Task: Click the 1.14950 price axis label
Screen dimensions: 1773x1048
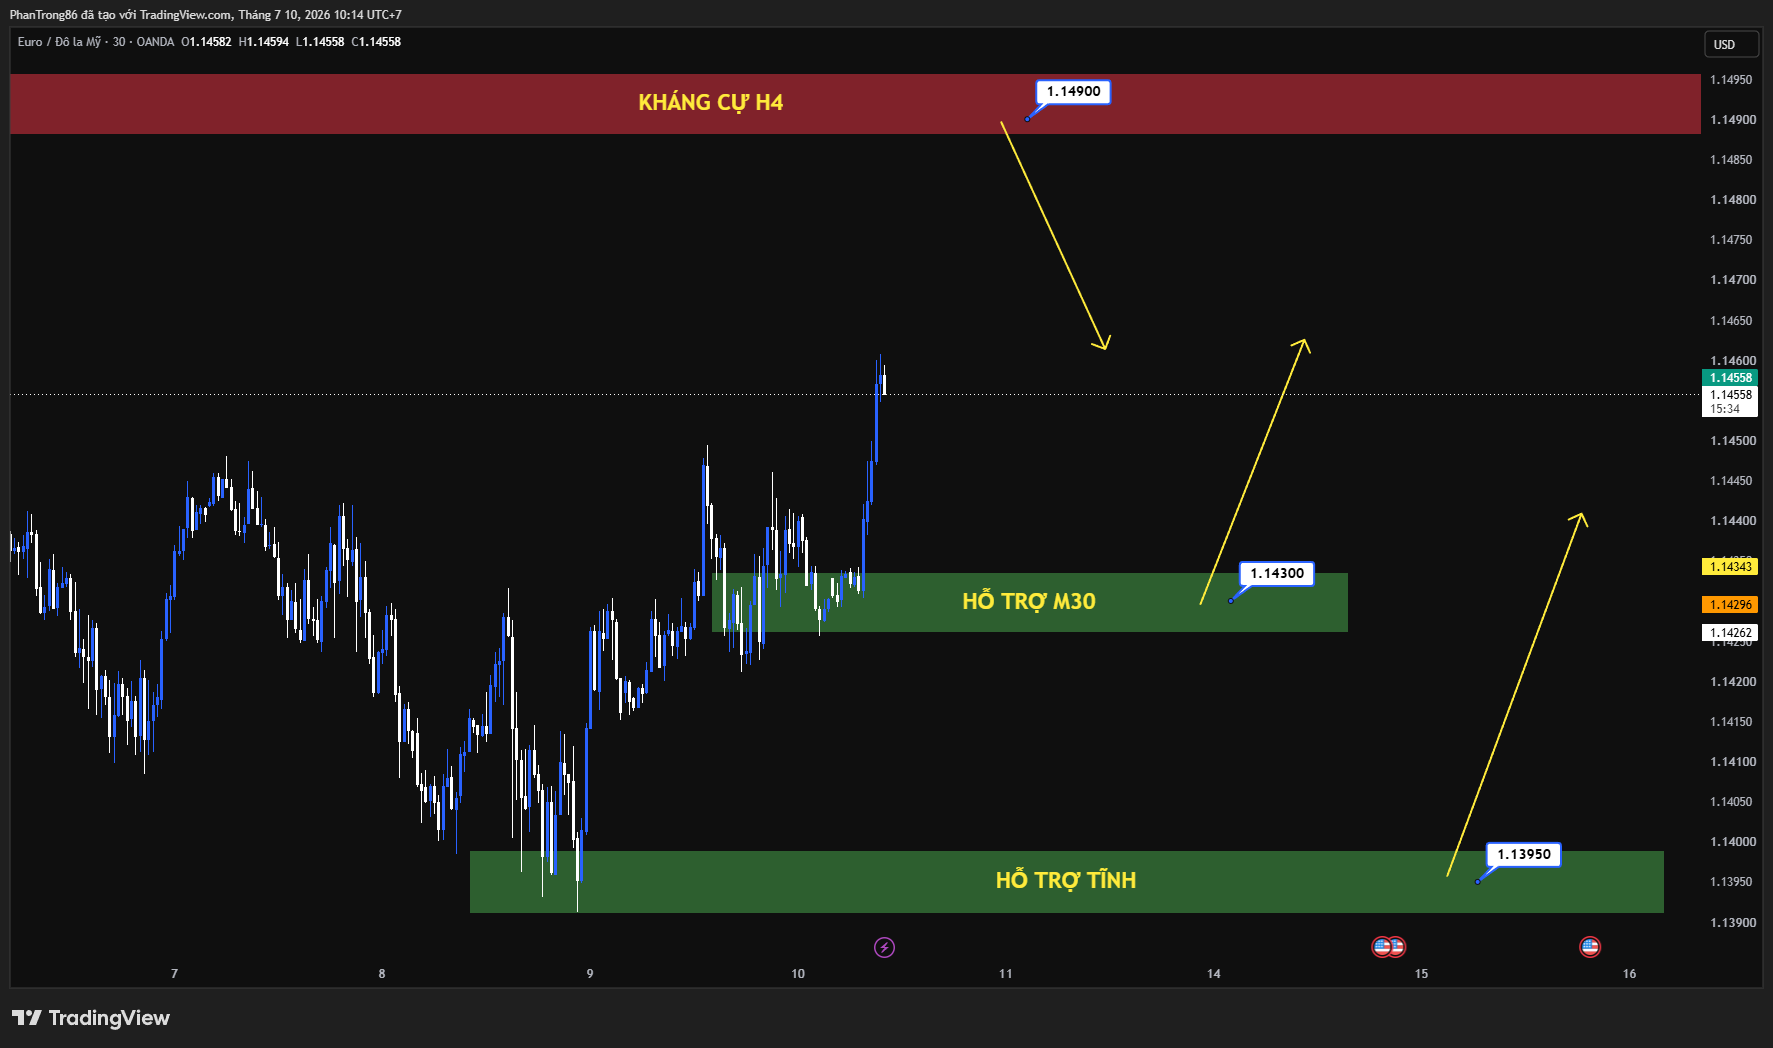Action: (x=1731, y=80)
